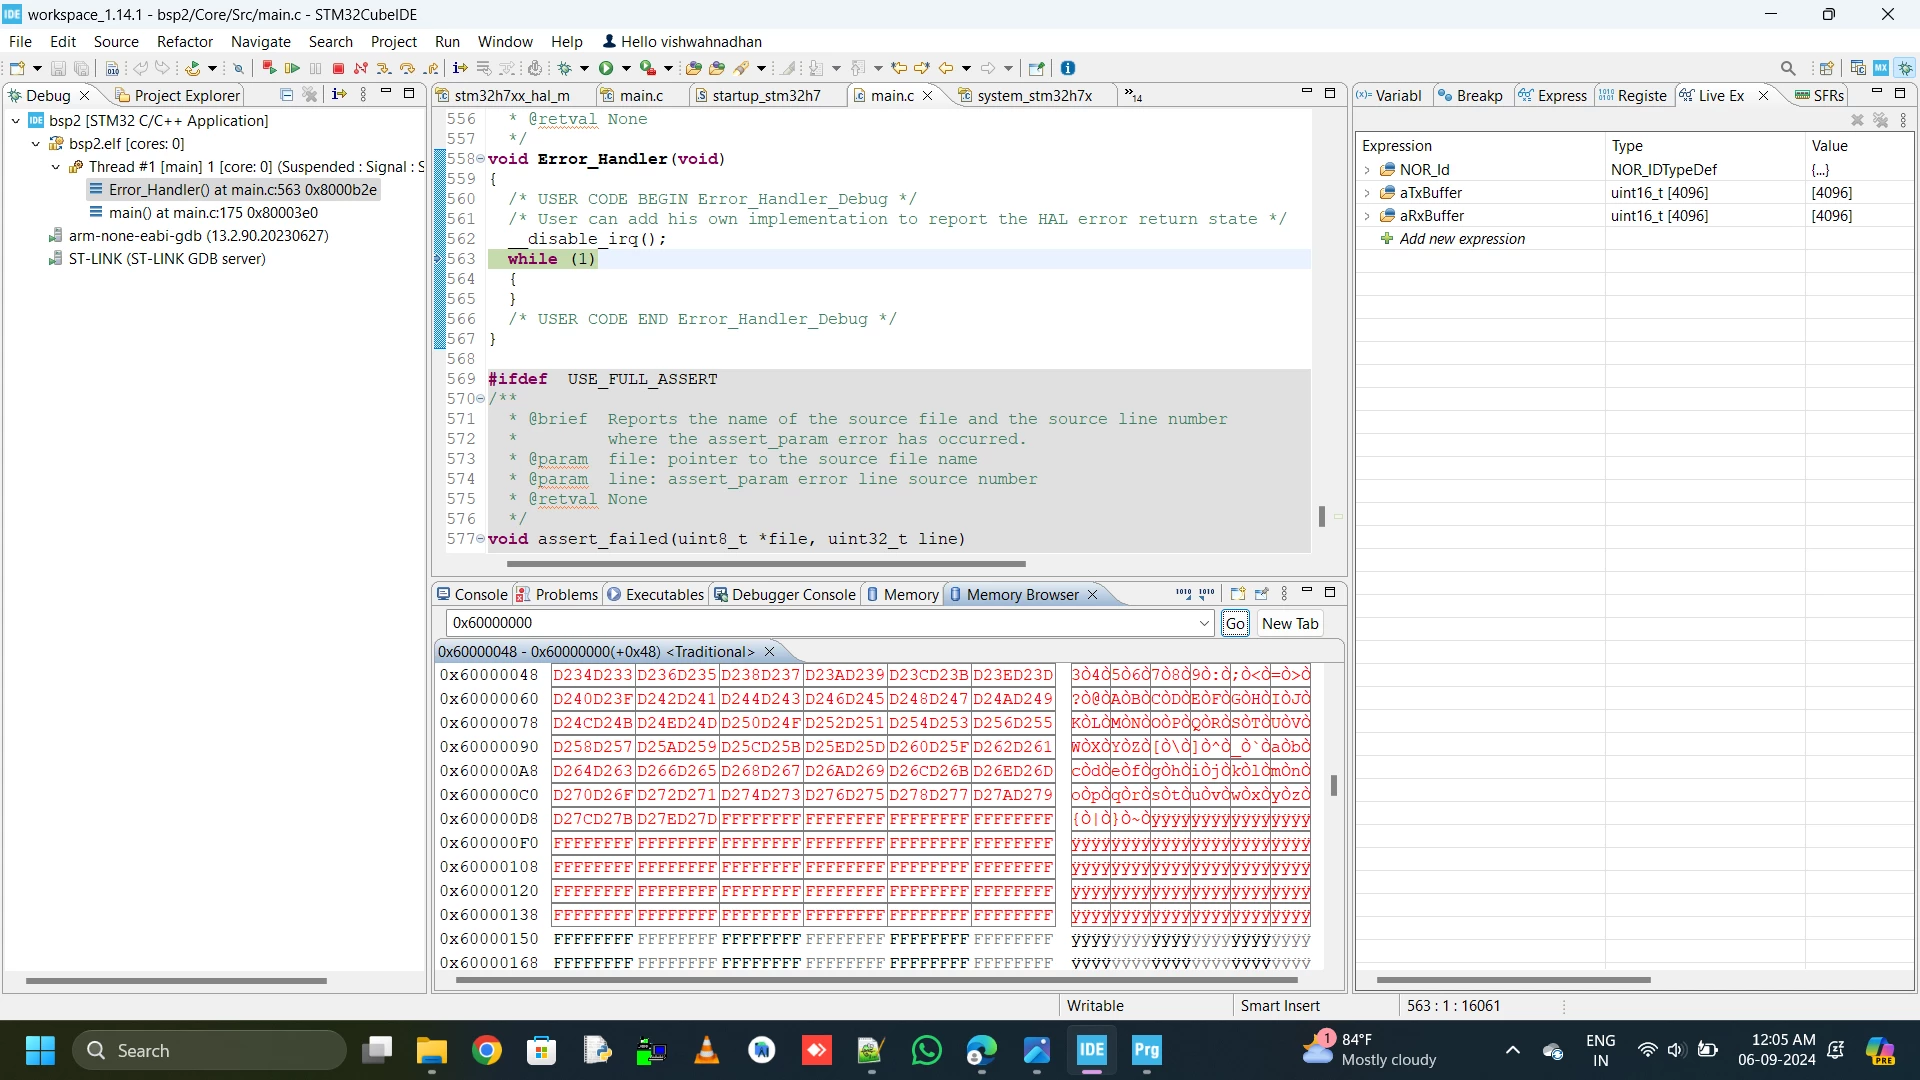The height and width of the screenshot is (1080, 1920).
Task: Switch to the Project Explorer tab
Action: pyautogui.click(x=178, y=95)
